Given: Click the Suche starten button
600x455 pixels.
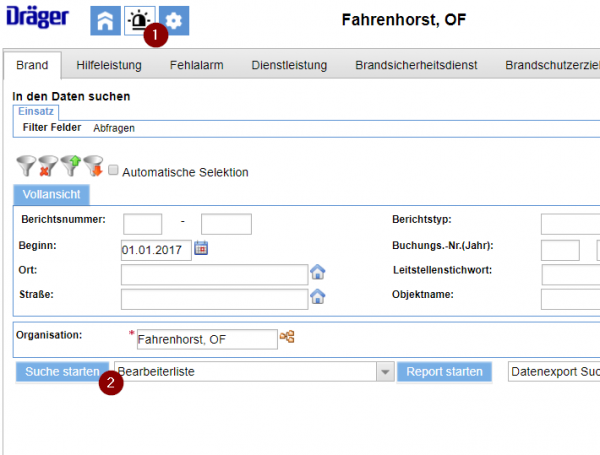Looking at the screenshot, I should tap(62, 372).
